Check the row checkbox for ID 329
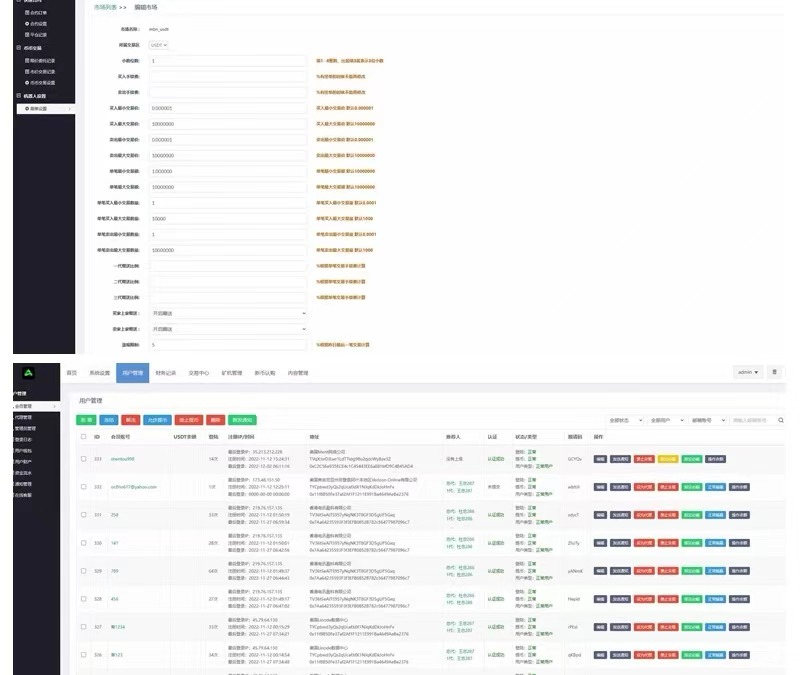 (x=84, y=571)
